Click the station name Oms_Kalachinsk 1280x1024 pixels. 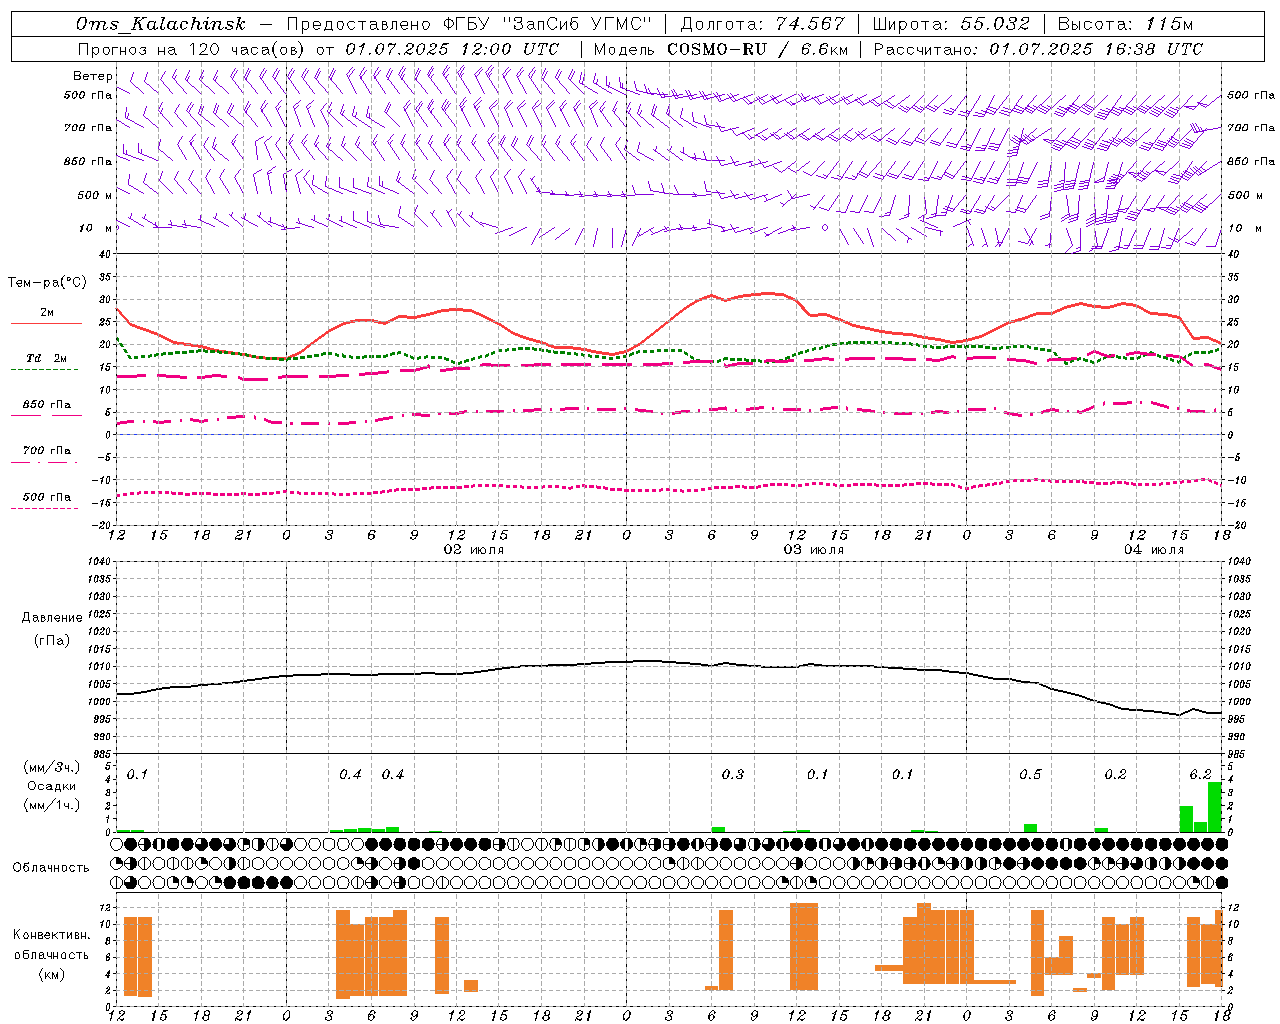point(160,24)
